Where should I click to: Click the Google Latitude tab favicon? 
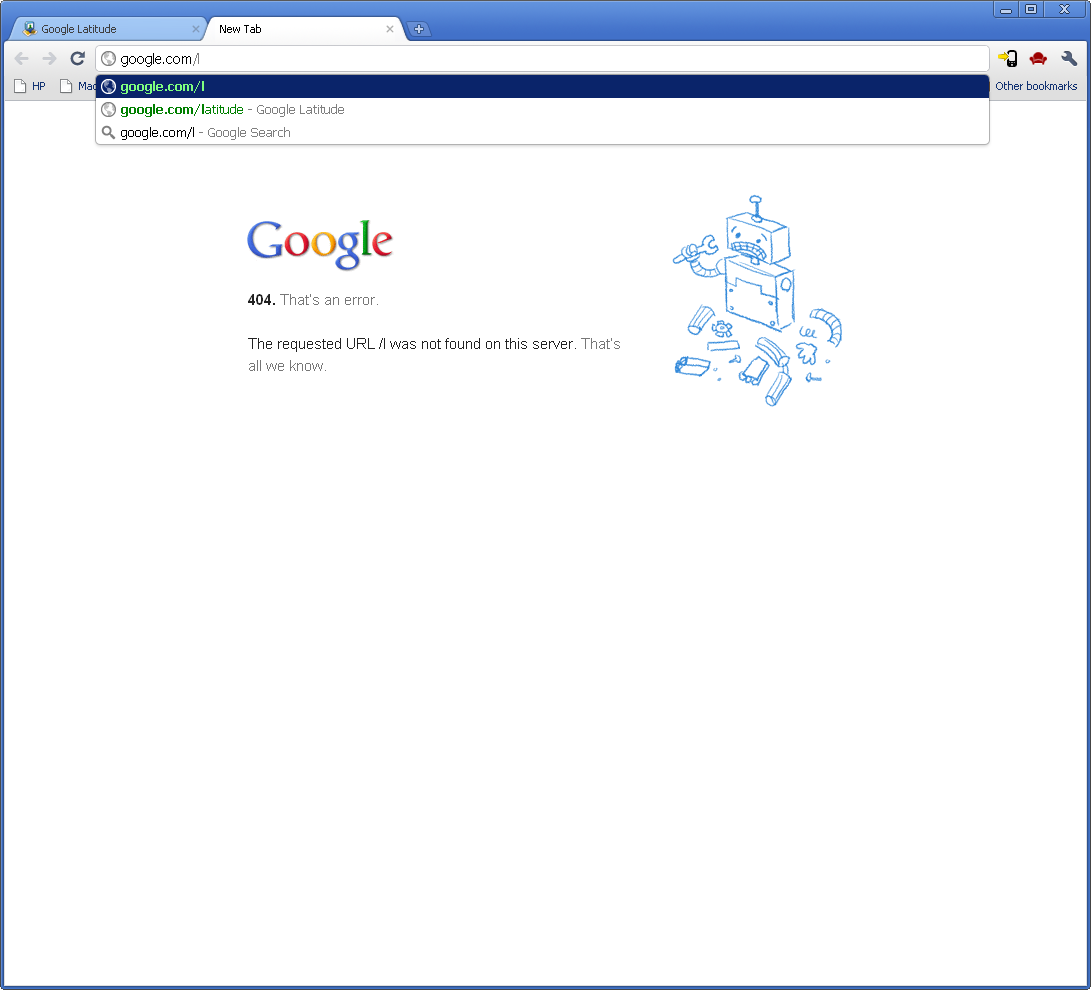[x=29, y=29]
